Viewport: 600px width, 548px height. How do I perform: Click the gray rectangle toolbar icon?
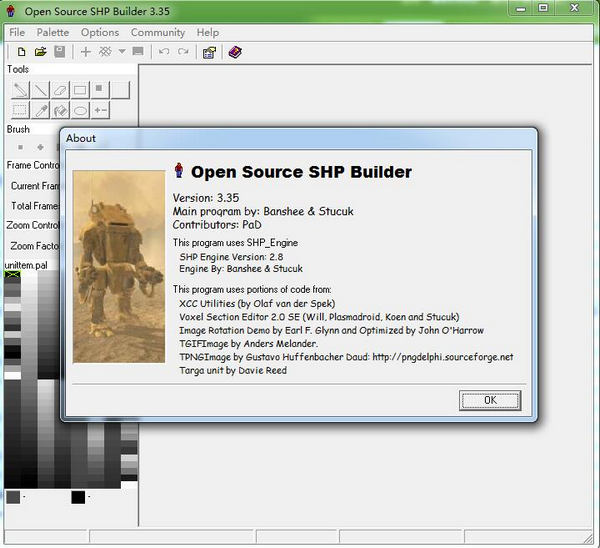tap(138, 51)
